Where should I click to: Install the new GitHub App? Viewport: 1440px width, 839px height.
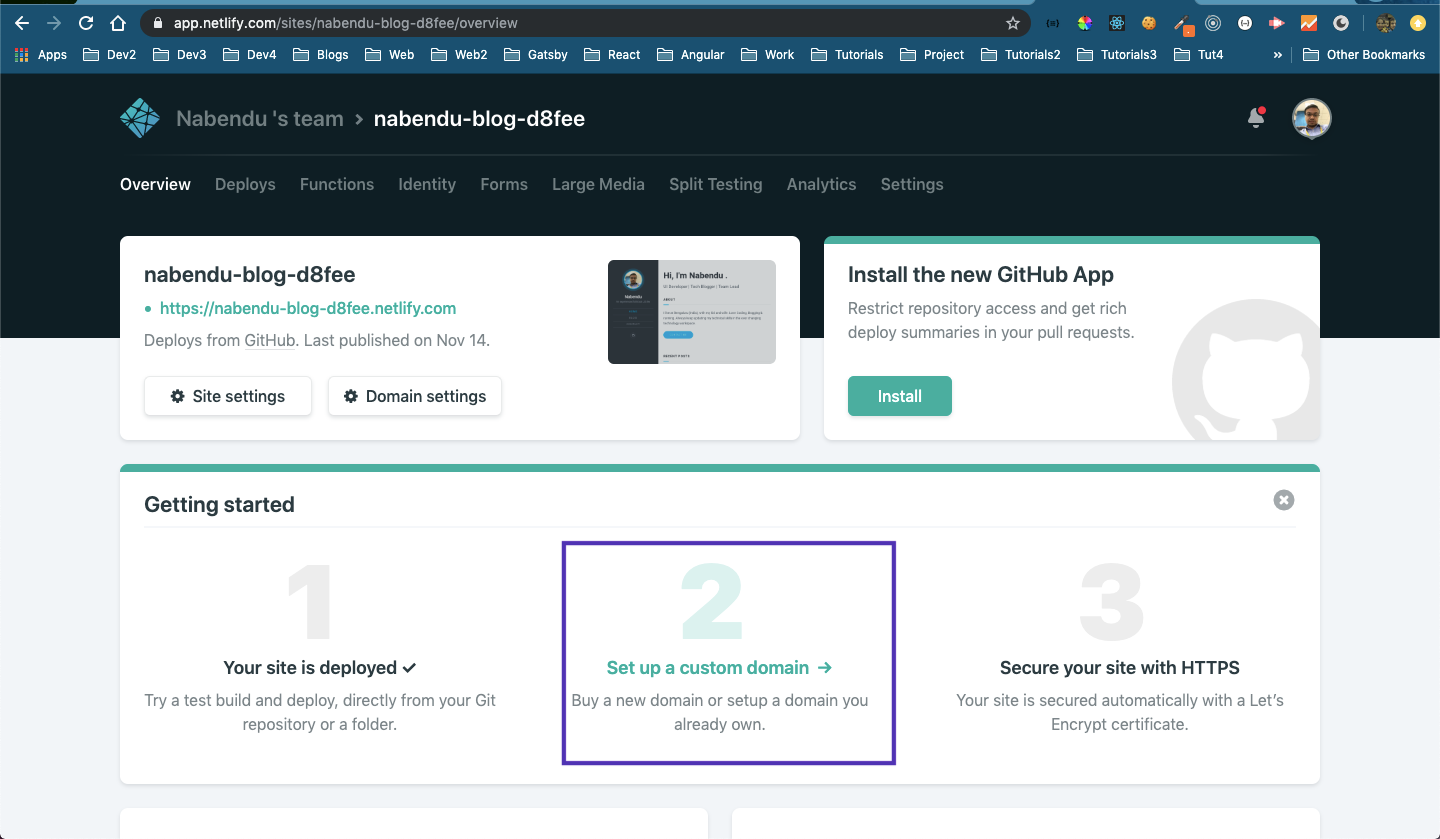(x=900, y=396)
